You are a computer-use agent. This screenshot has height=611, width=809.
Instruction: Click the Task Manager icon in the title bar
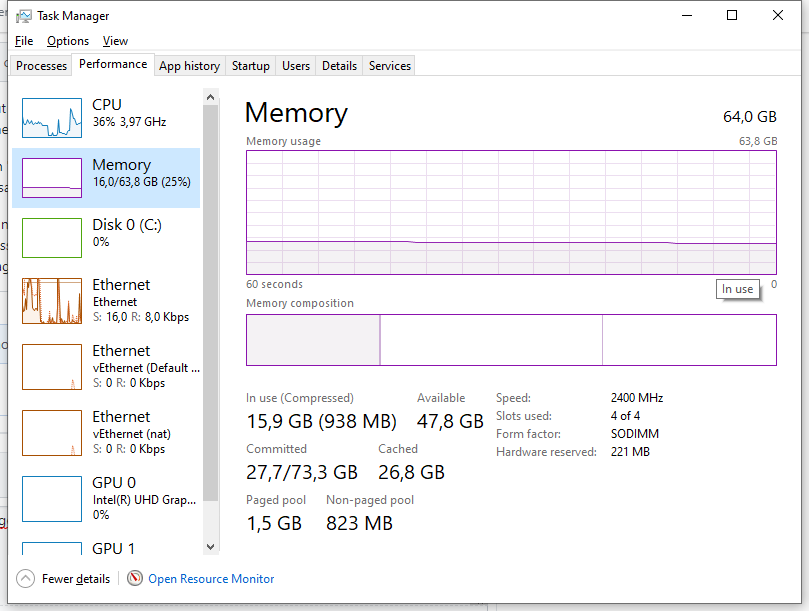coord(24,15)
